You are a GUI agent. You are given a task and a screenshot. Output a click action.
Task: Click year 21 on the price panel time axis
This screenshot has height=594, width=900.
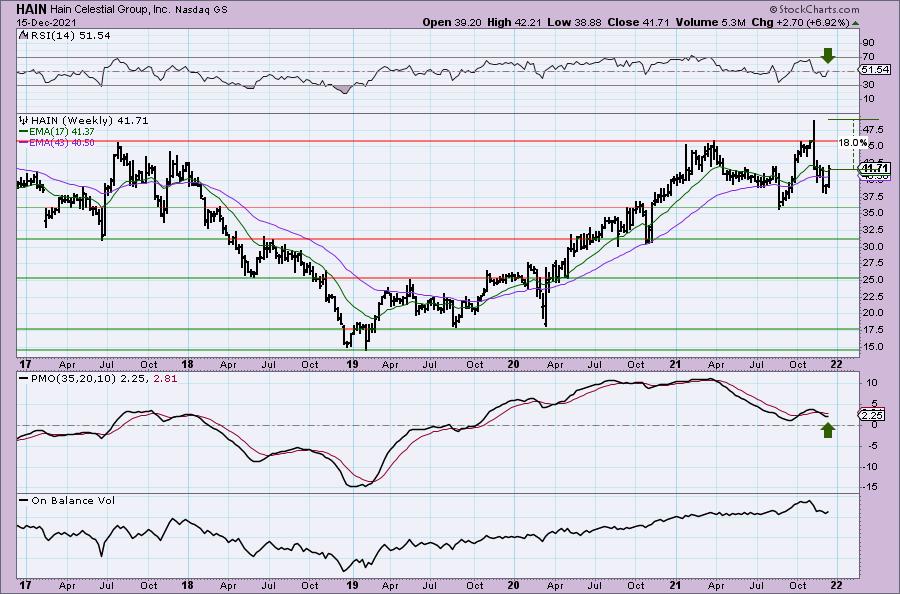(676, 364)
